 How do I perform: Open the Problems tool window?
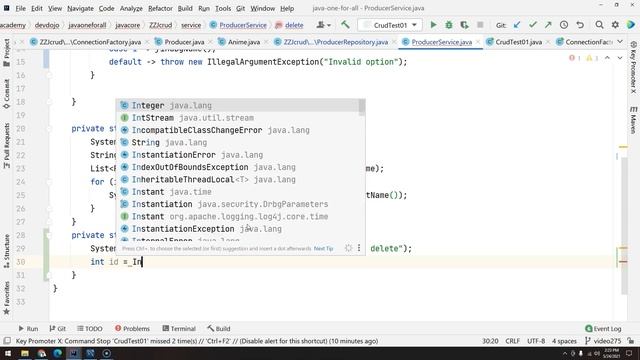(x=132, y=328)
